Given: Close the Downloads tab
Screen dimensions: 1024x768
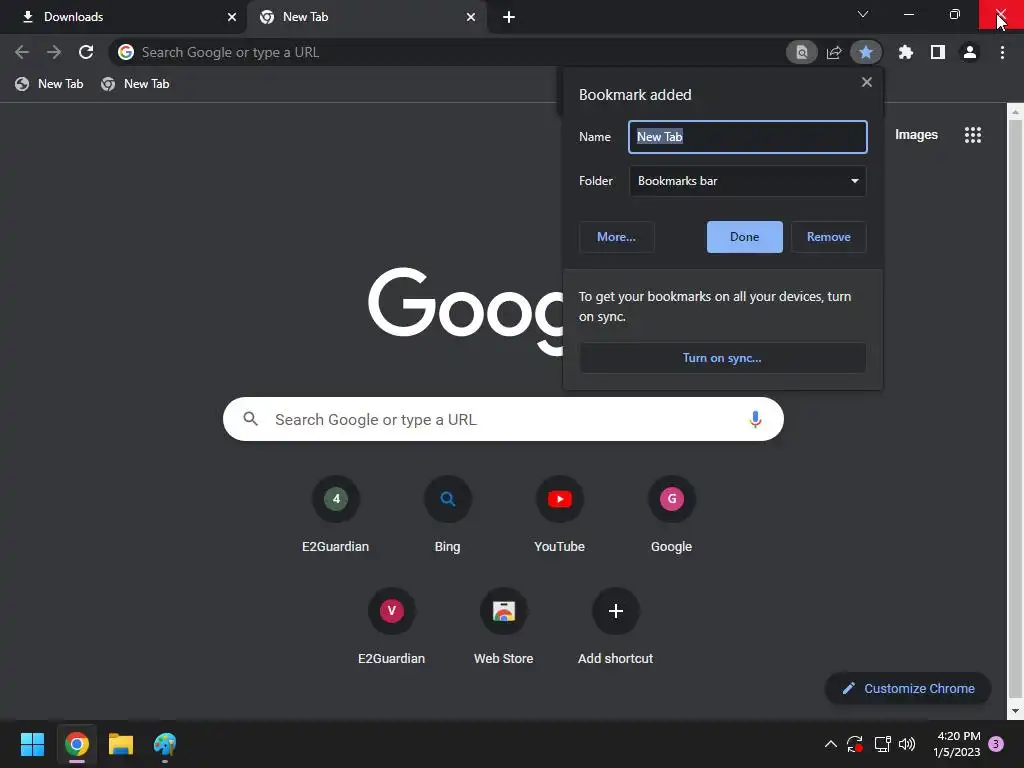Looking at the screenshot, I should [232, 17].
